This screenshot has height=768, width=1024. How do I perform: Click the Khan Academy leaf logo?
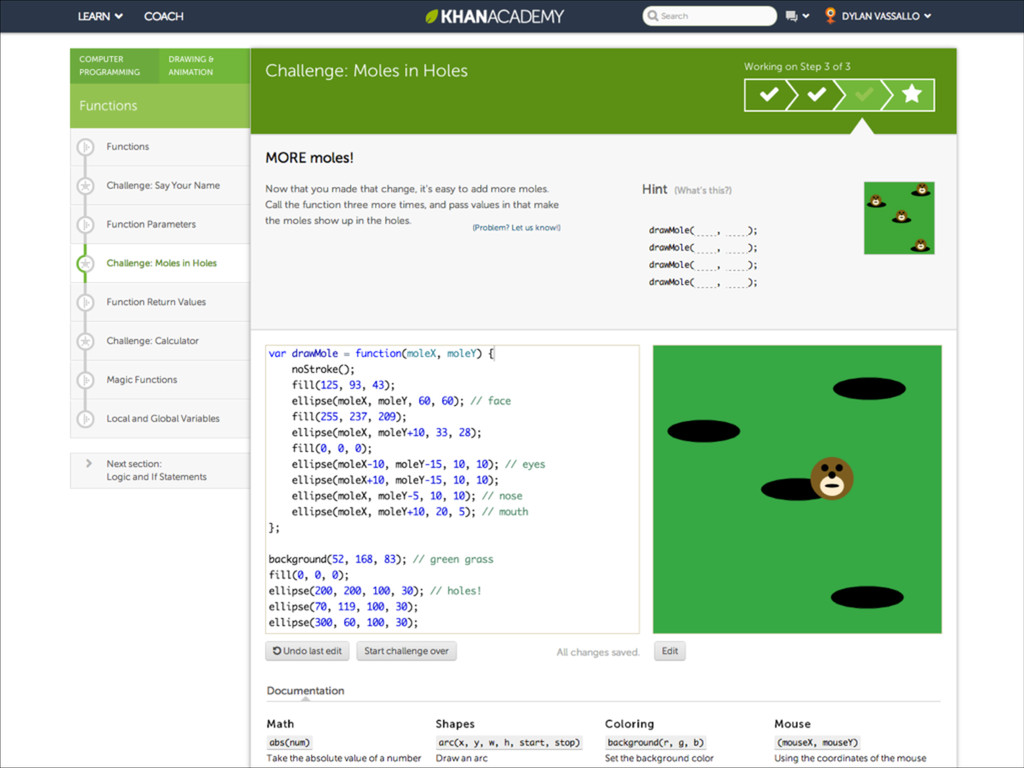pos(432,16)
